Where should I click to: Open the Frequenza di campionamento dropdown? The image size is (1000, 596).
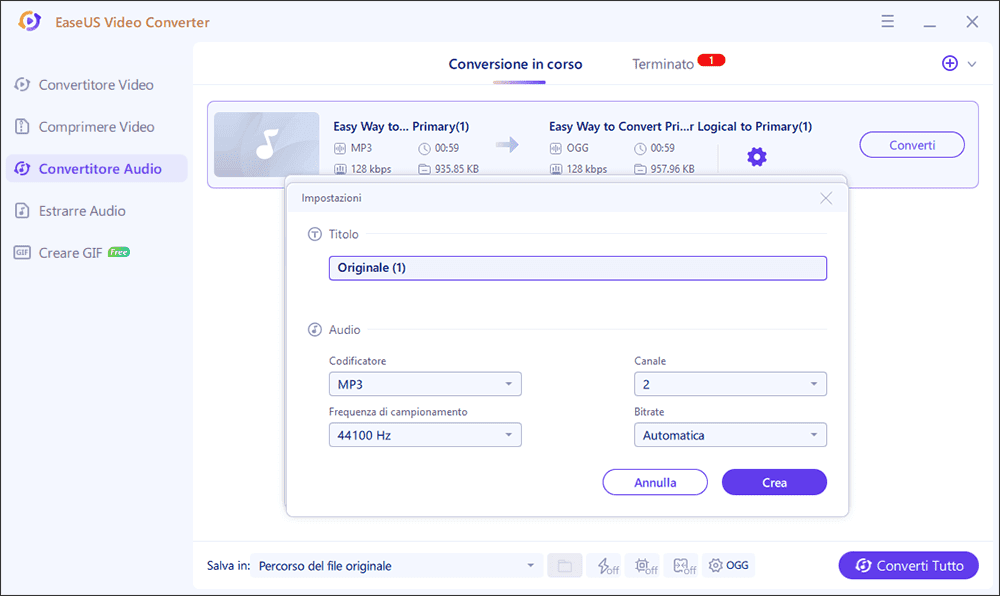pos(425,435)
